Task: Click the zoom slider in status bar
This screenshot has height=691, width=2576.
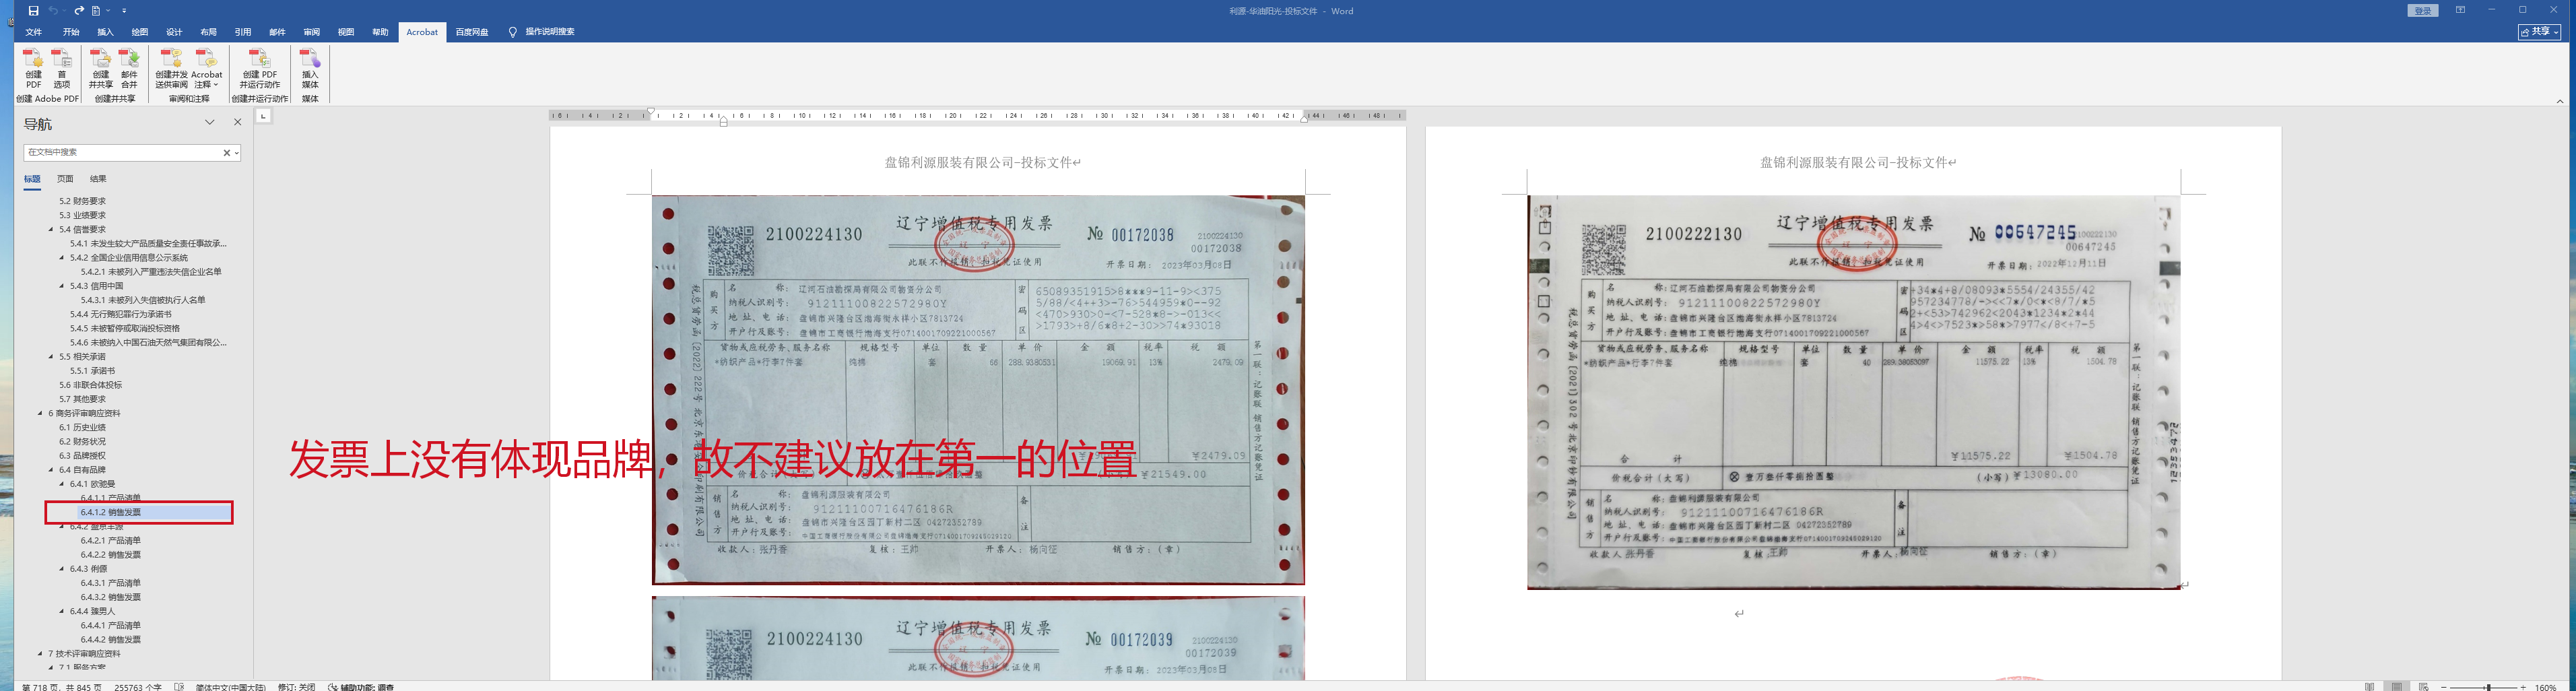Action: pos(2489,687)
